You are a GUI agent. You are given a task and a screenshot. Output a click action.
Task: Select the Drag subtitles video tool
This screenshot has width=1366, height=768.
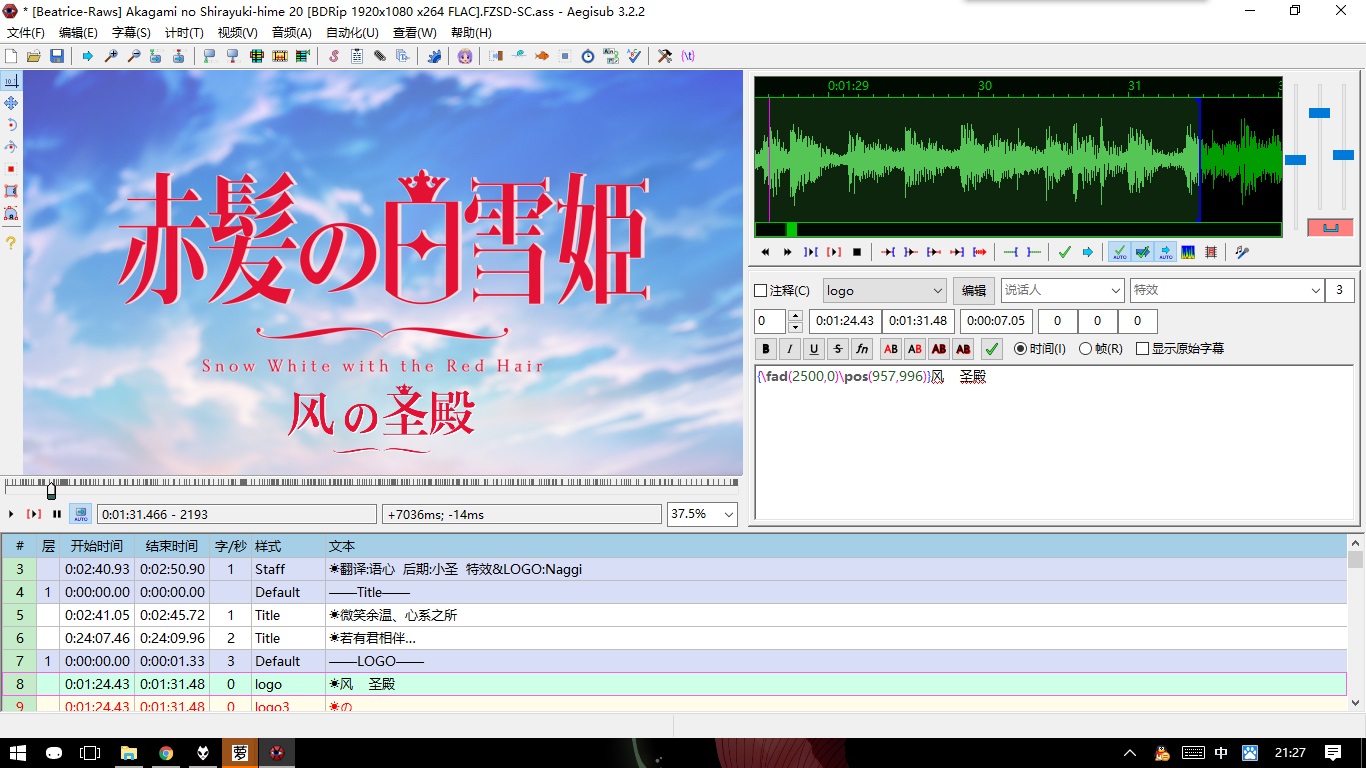(11, 103)
